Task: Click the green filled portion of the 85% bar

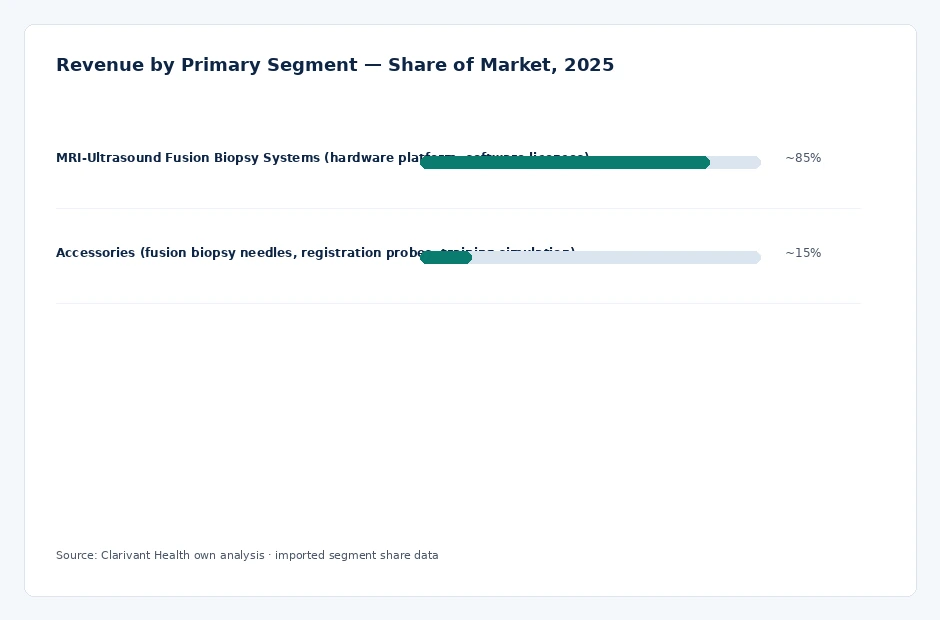Action: pyautogui.click(x=565, y=162)
